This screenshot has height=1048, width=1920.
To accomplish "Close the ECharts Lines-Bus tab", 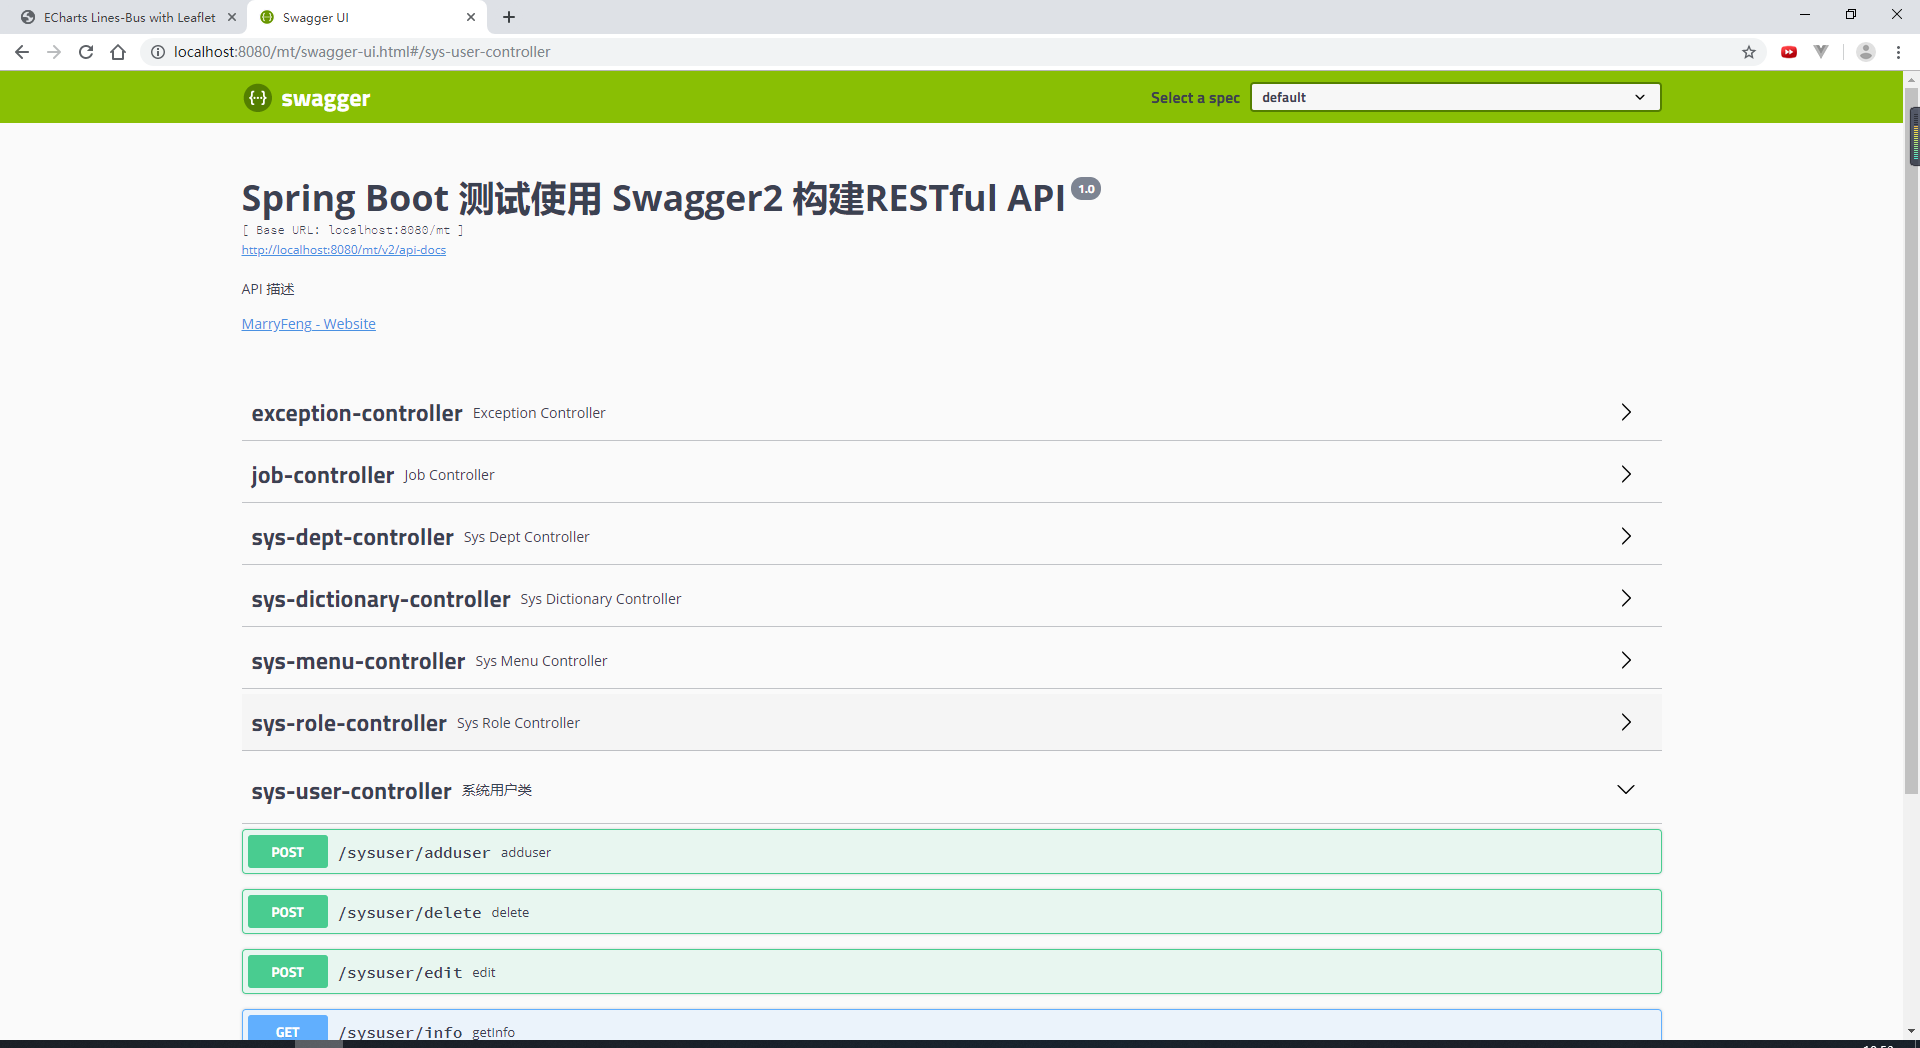I will [232, 17].
